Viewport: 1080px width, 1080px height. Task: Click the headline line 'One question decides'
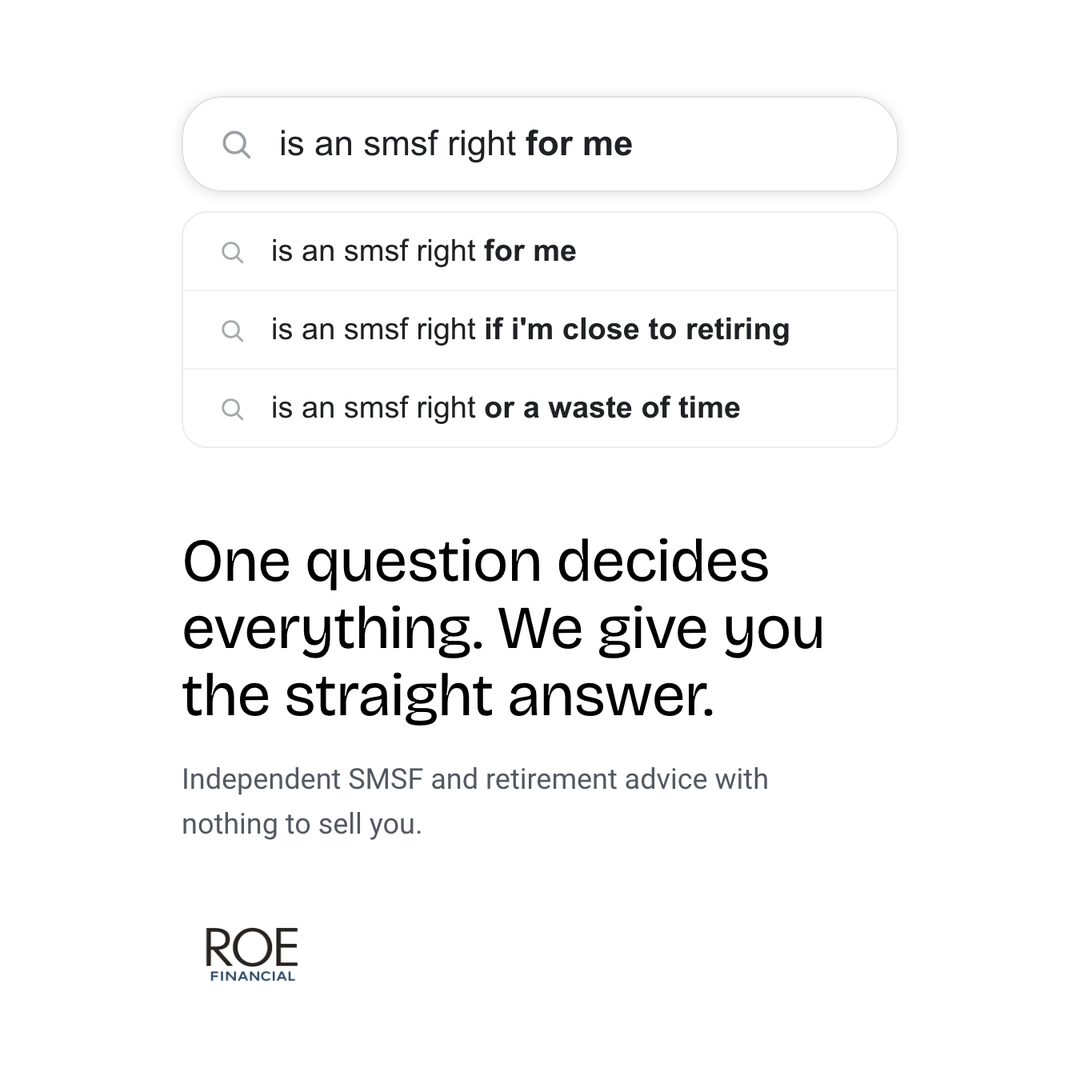(x=475, y=563)
